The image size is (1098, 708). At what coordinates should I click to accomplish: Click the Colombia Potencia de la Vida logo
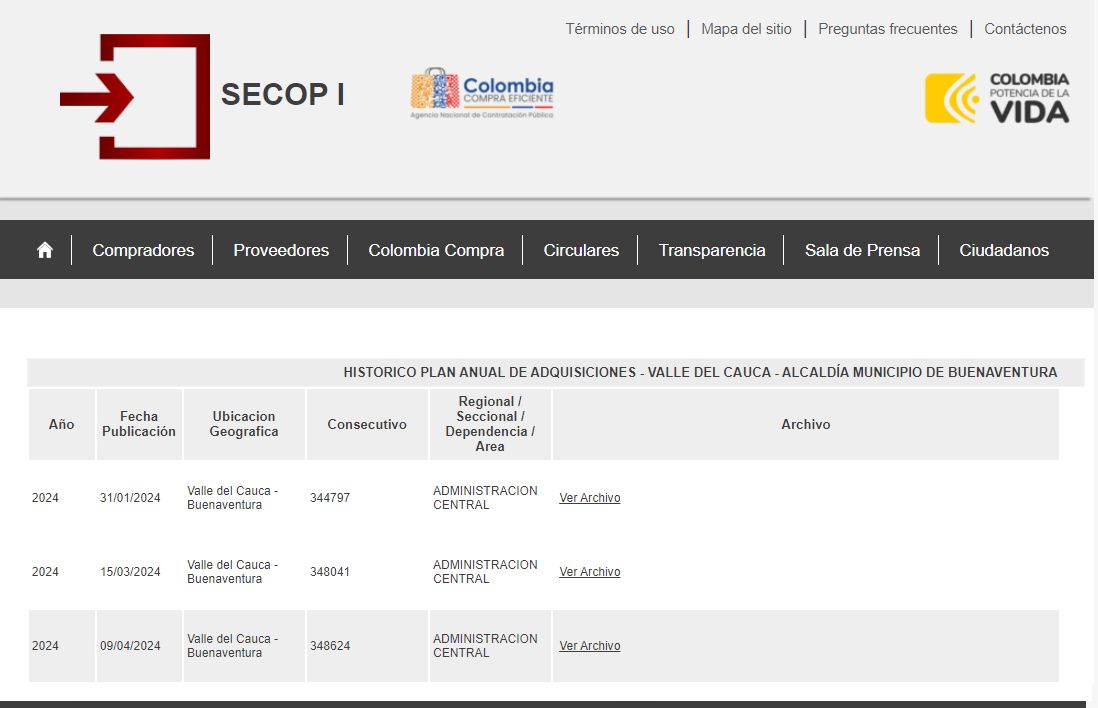pos(997,98)
